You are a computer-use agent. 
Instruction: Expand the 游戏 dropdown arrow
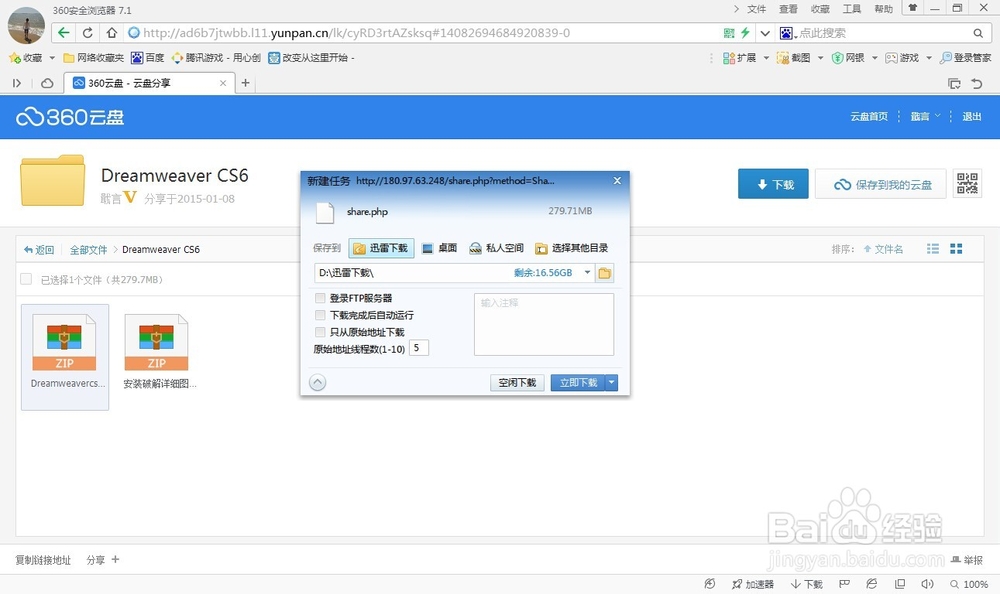click(929, 58)
